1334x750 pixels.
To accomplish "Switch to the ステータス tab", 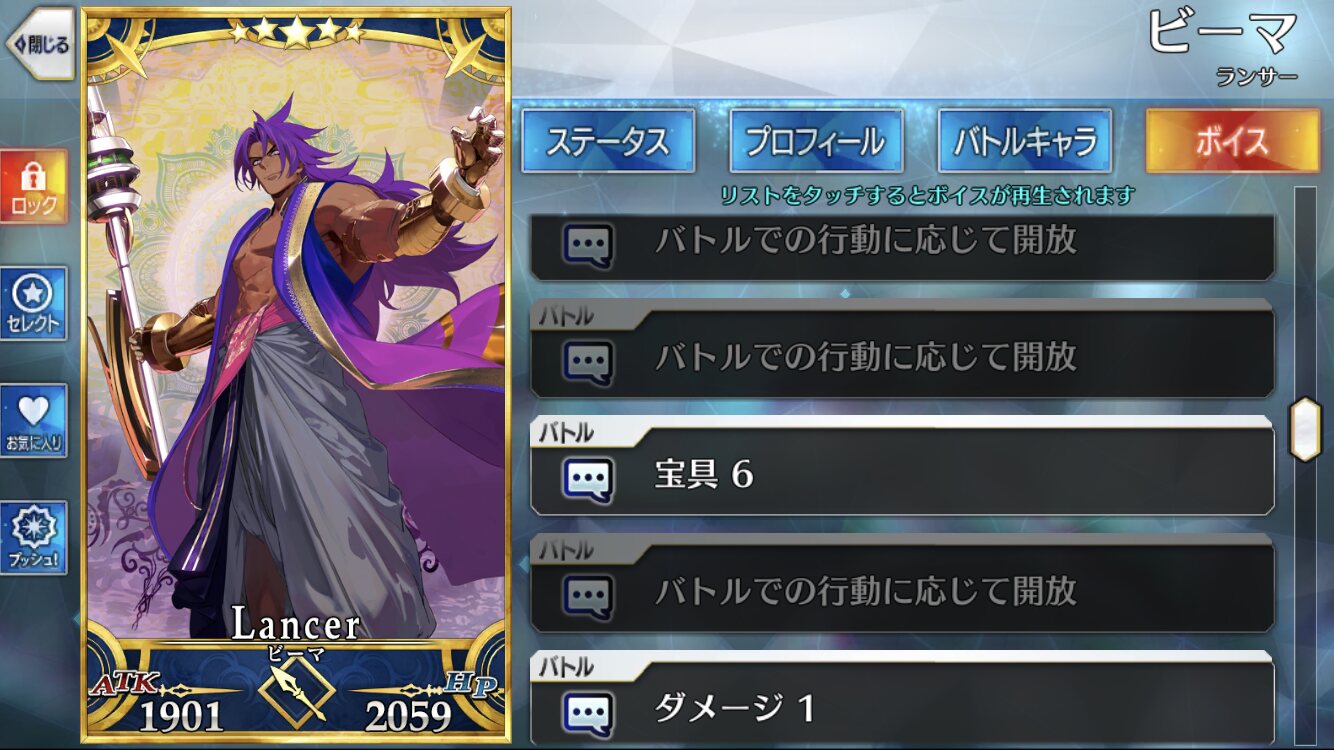I will point(608,141).
